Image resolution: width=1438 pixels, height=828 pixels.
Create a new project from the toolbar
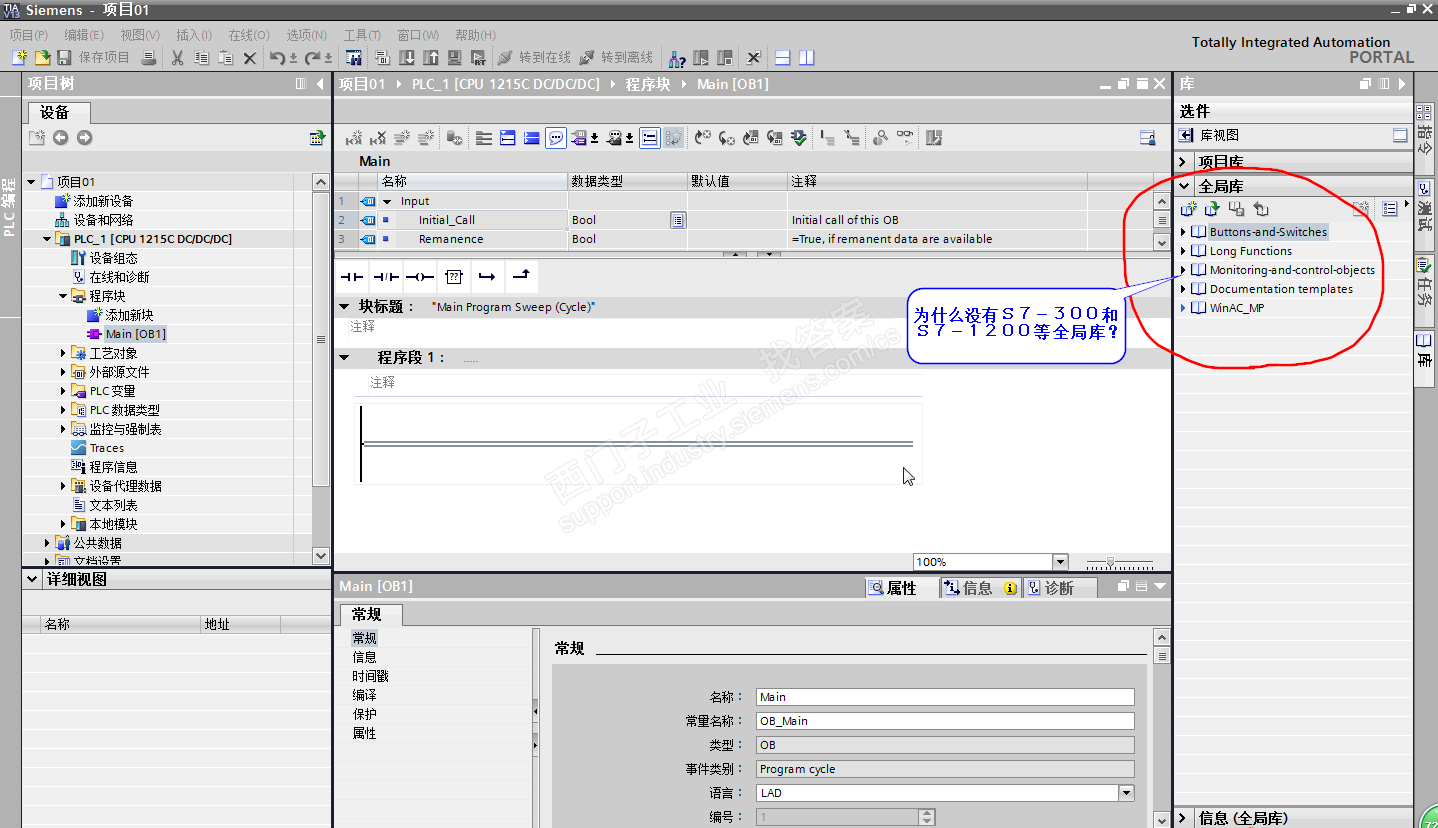point(19,58)
